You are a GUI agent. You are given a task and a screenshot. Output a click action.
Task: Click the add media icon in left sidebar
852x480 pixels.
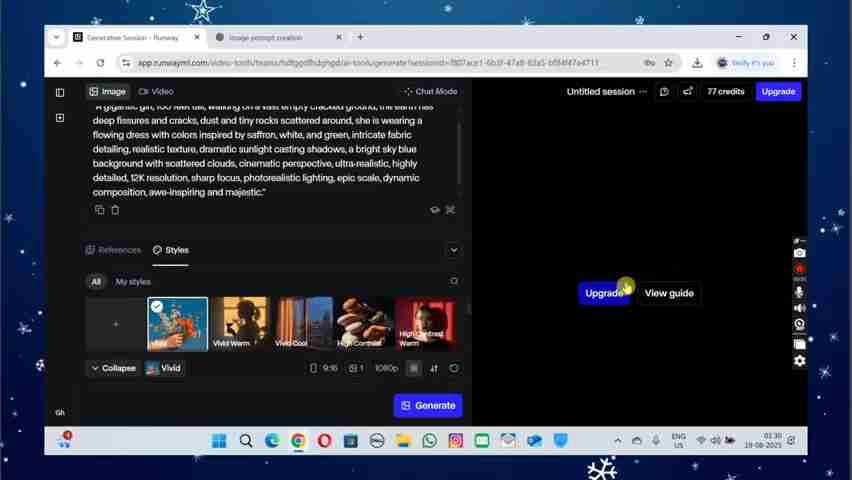[x=60, y=117]
